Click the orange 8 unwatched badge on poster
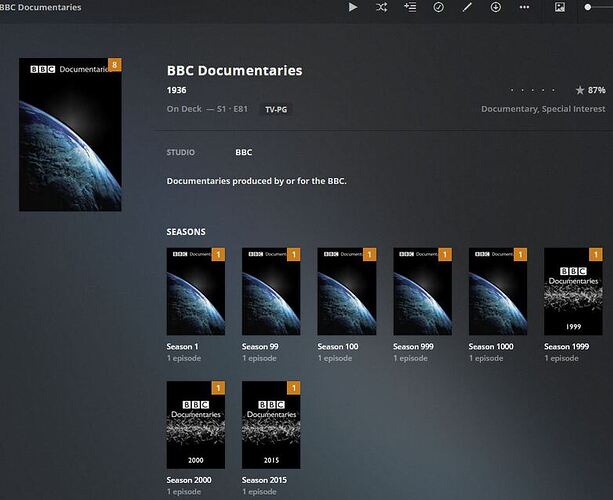The height and width of the screenshot is (500, 613). 115,65
